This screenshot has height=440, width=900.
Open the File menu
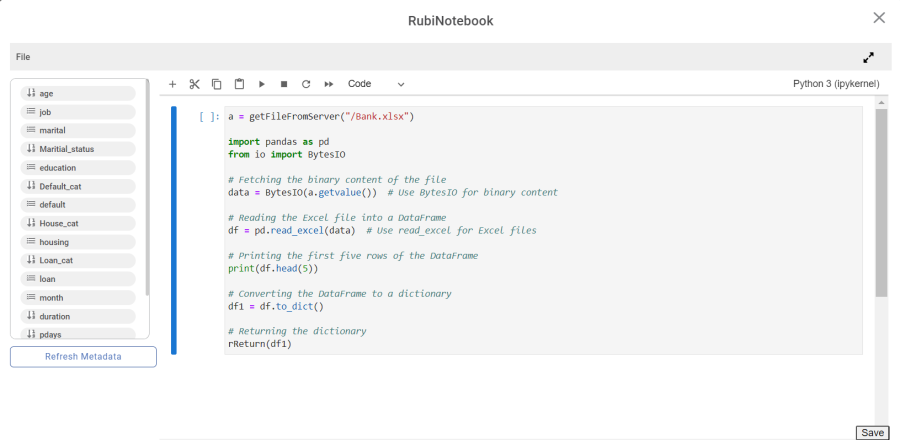pos(23,57)
